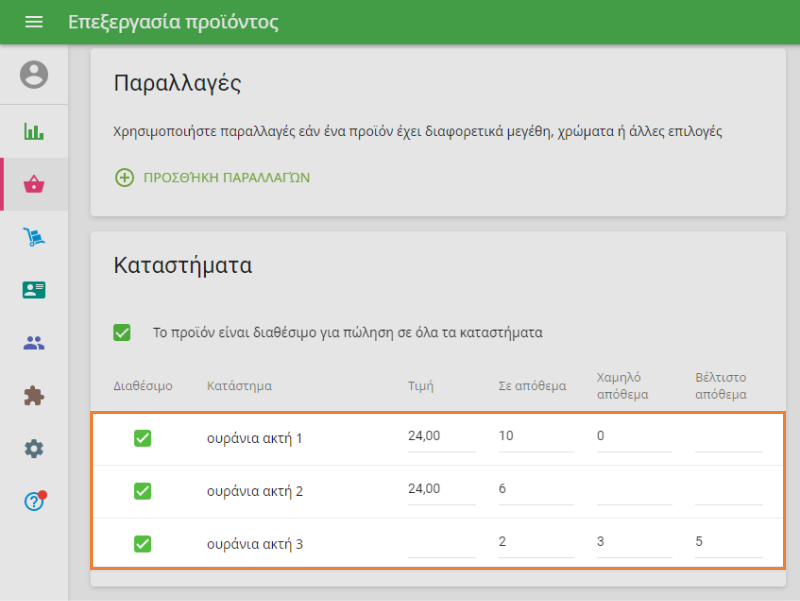Image resolution: width=800 pixels, height=601 pixels.
Task: Toggle availability for ουράνια ακτή 2
Action: (142, 491)
